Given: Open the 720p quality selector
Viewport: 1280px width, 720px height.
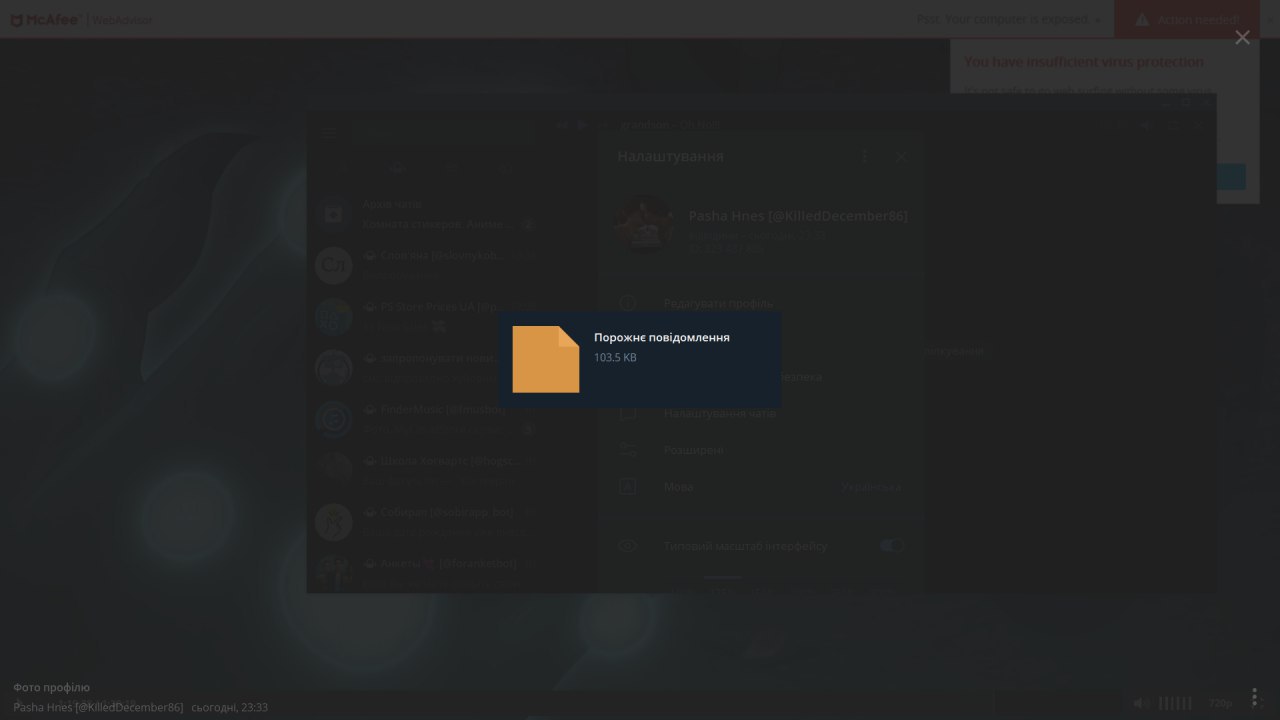Looking at the screenshot, I should click(1220, 703).
